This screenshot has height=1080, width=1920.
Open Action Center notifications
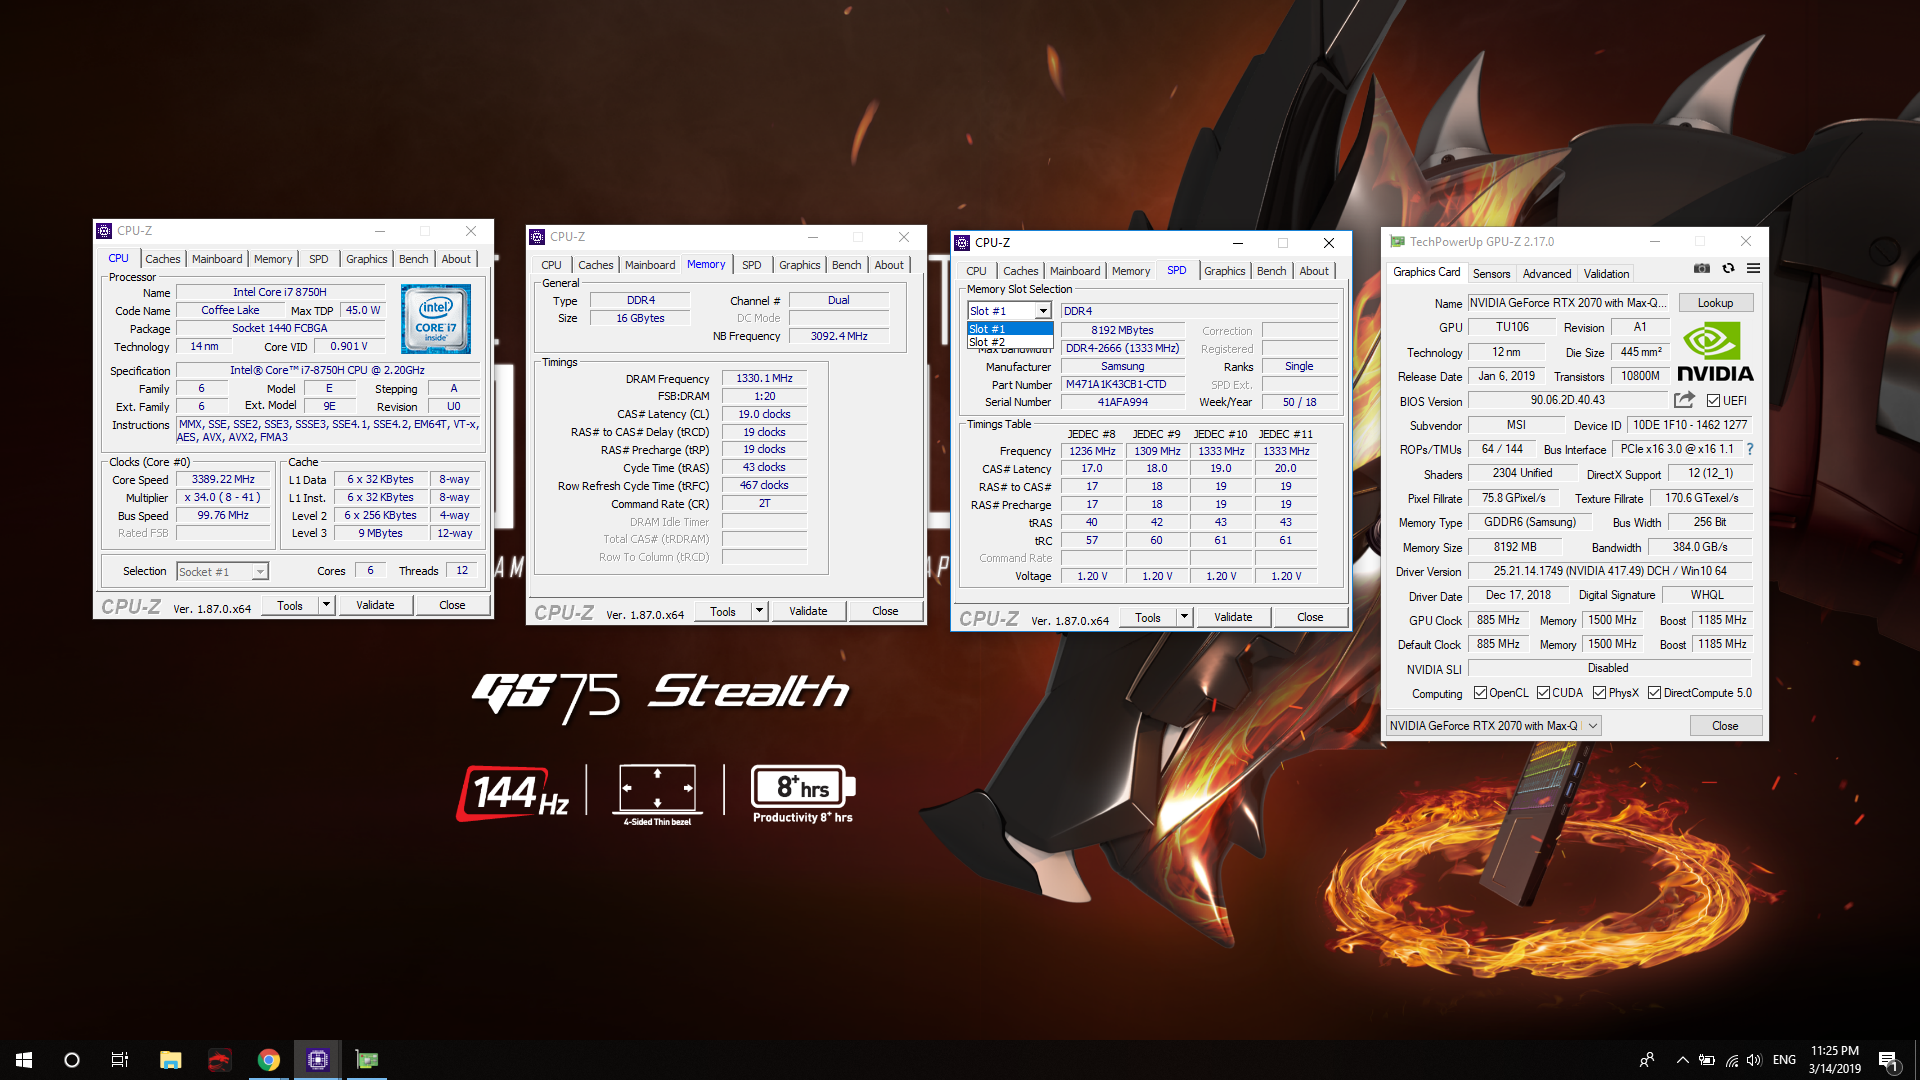click(1888, 1060)
